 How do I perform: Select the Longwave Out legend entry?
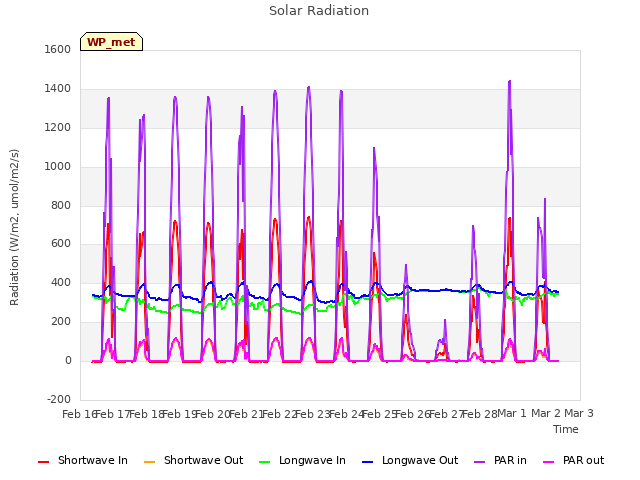point(410,460)
